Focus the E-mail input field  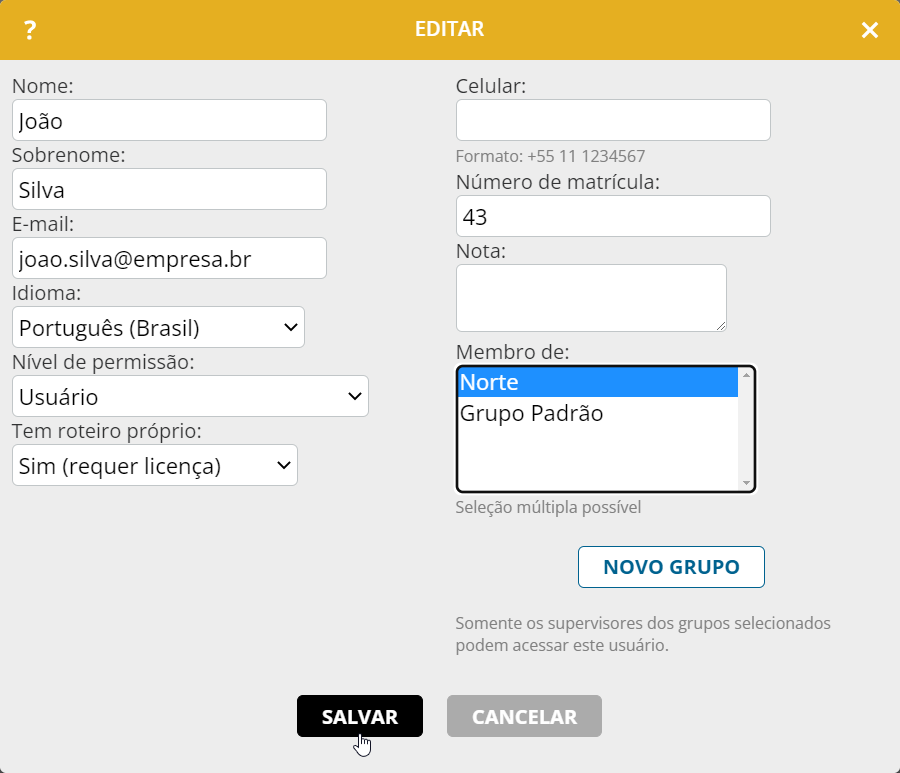169,258
